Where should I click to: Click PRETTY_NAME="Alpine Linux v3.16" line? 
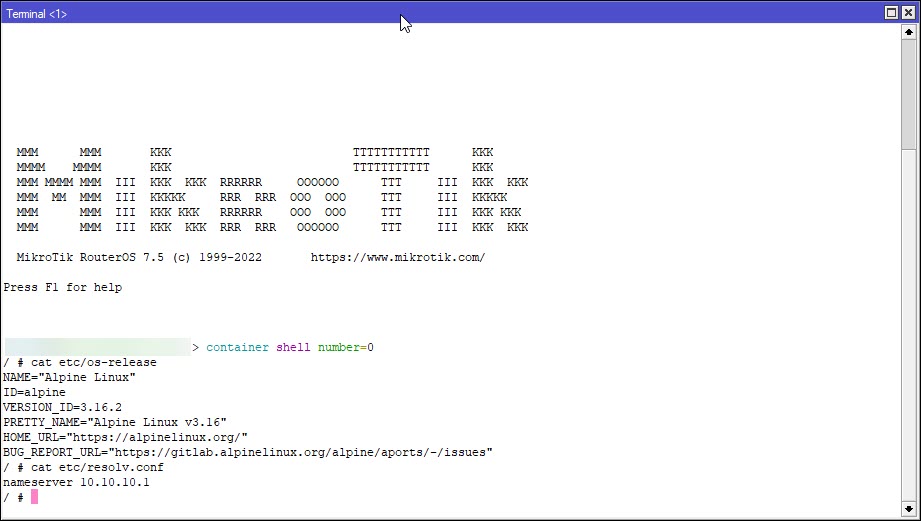(115, 422)
